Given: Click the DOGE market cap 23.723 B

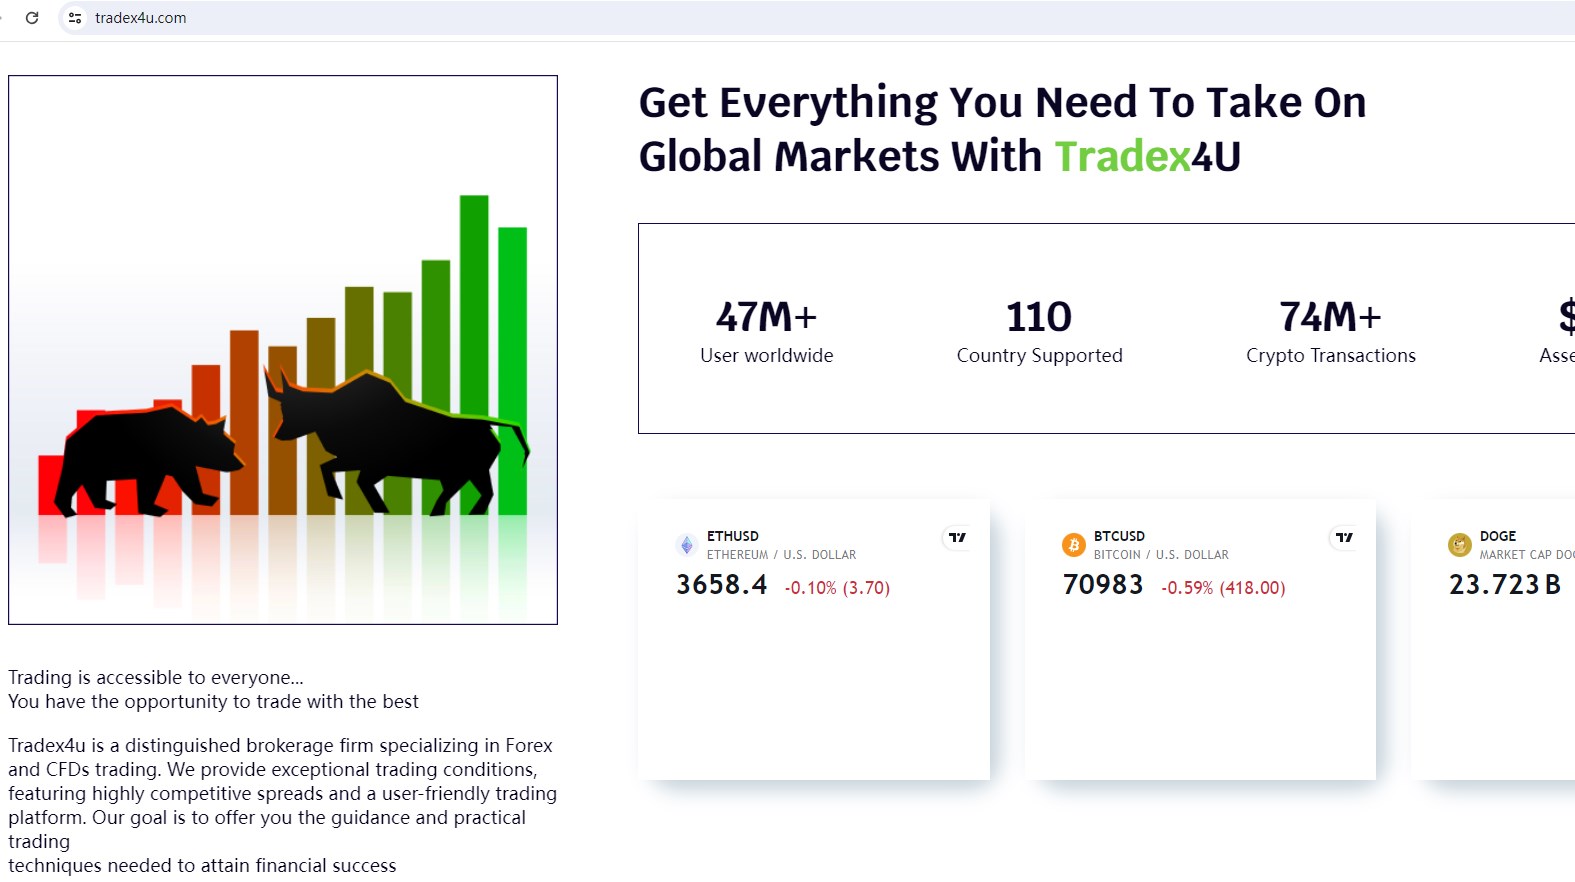Looking at the screenshot, I should pos(1505,585).
